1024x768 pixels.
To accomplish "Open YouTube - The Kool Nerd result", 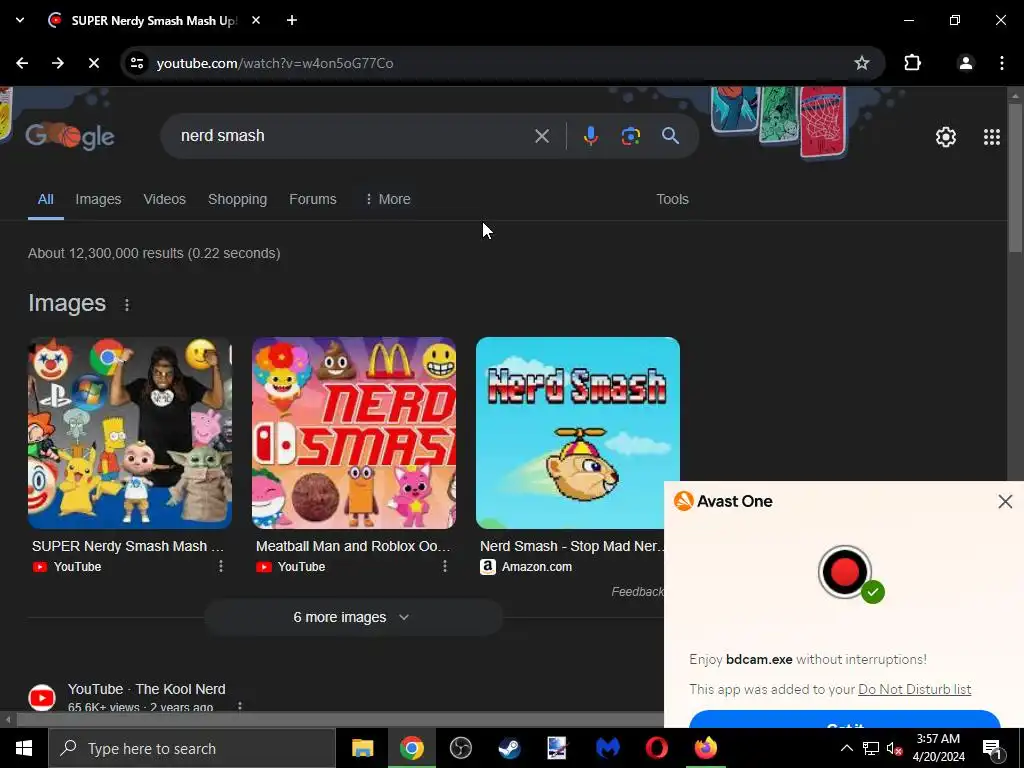I will [x=146, y=689].
